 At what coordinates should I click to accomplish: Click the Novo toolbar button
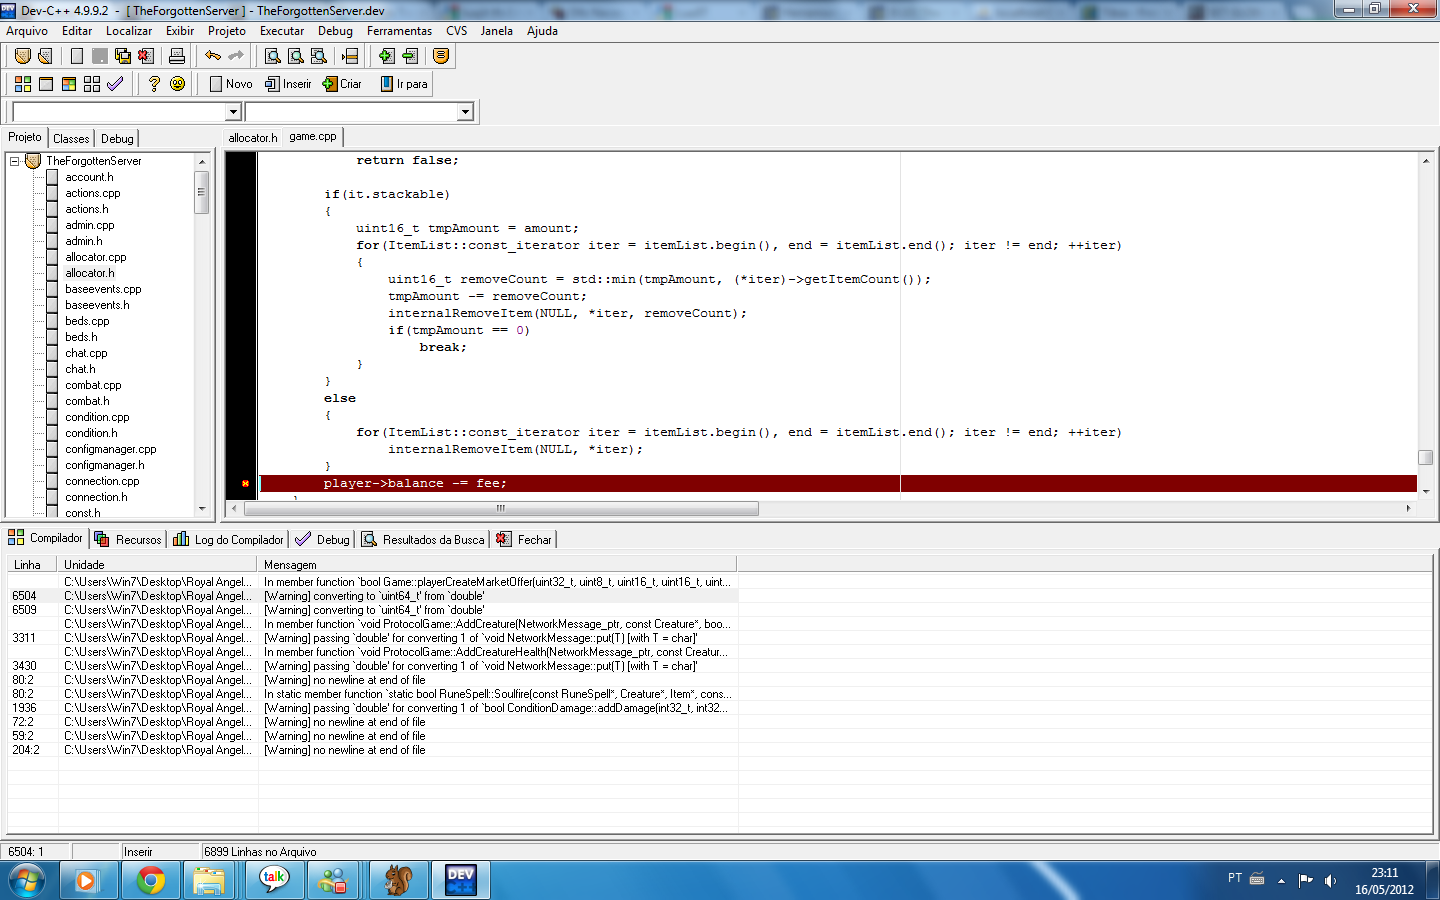click(x=230, y=84)
